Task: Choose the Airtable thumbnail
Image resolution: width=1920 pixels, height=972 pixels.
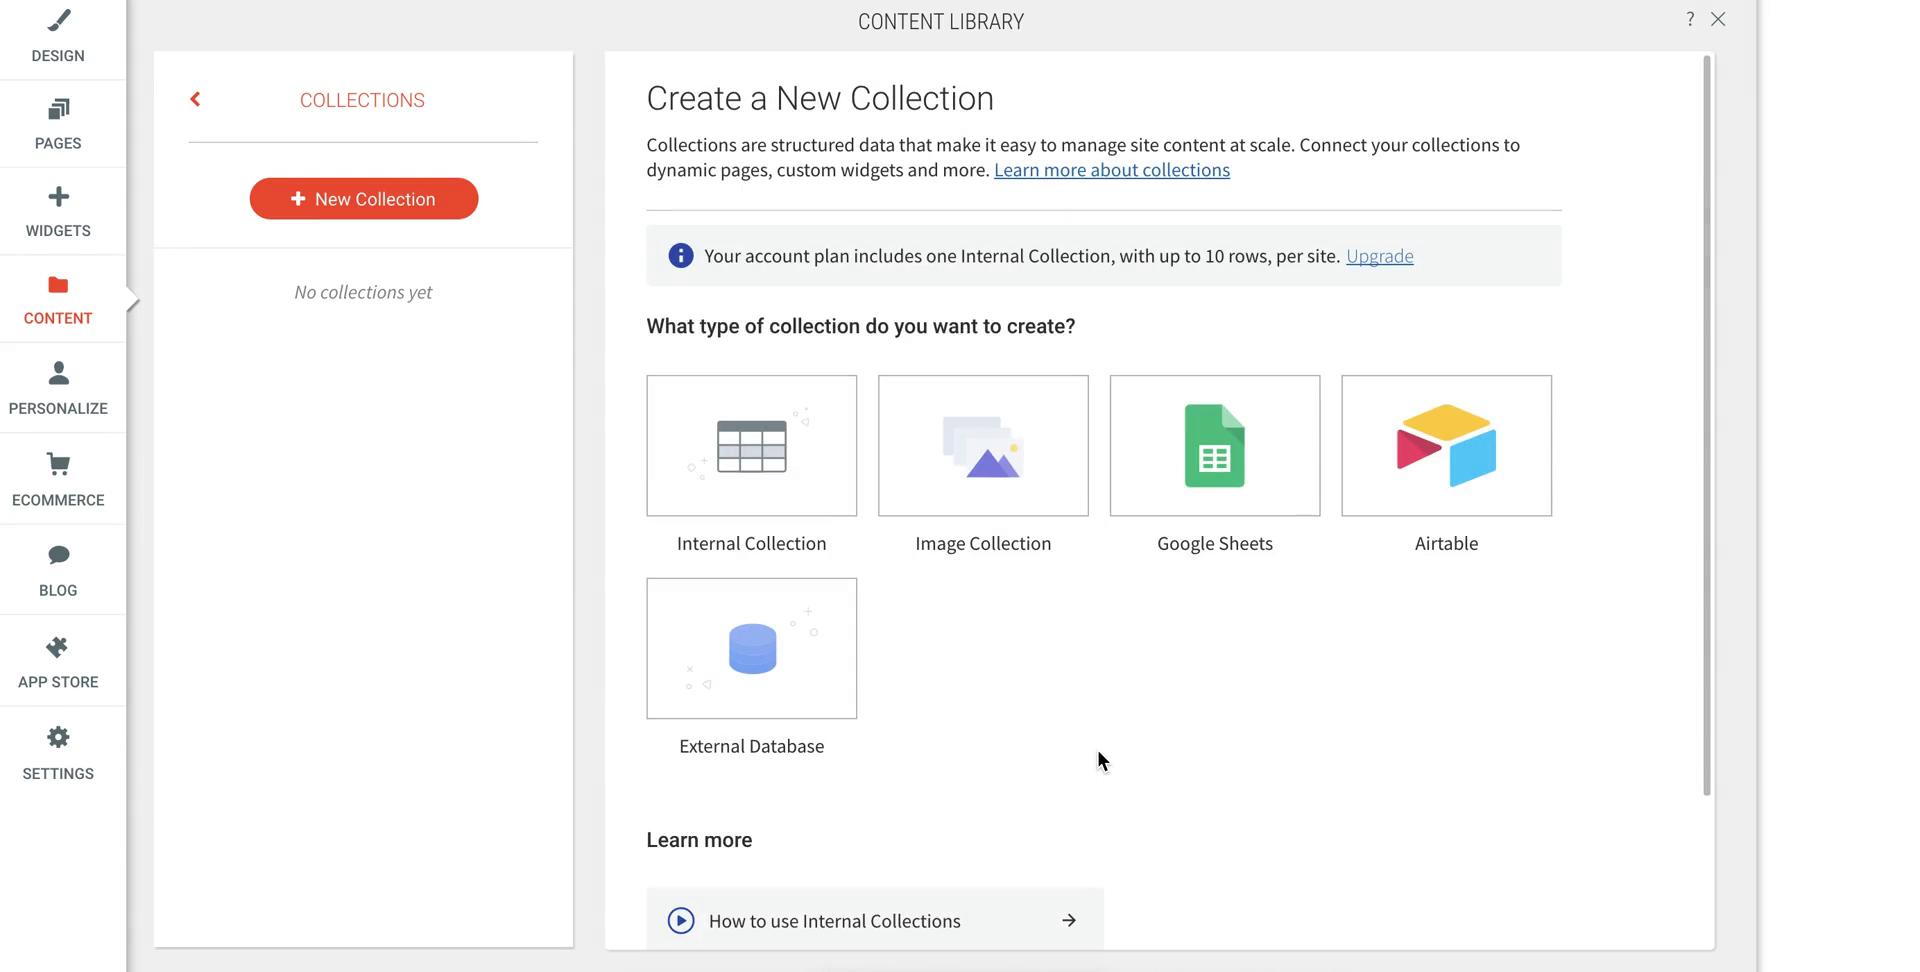Action: pyautogui.click(x=1447, y=446)
